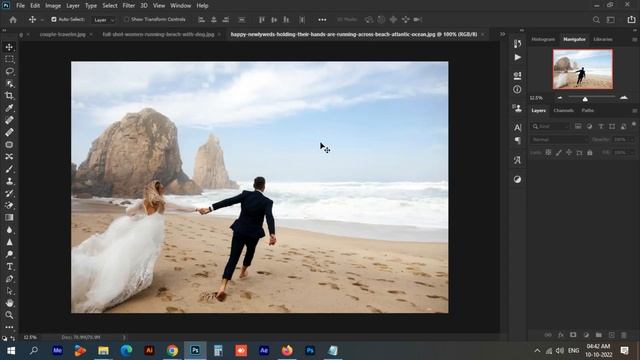Image resolution: width=640 pixels, height=360 pixels.
Task: Select the Brush tool
Action: 9,169
